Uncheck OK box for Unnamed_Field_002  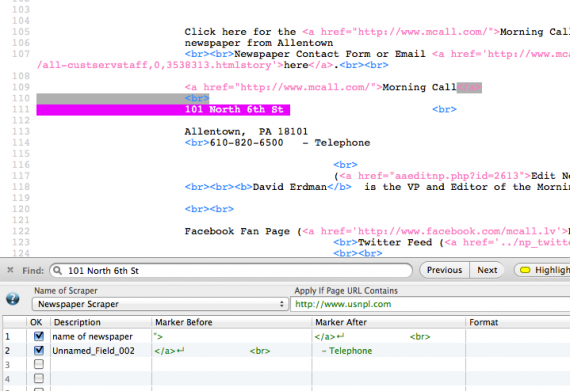(39, 350)
